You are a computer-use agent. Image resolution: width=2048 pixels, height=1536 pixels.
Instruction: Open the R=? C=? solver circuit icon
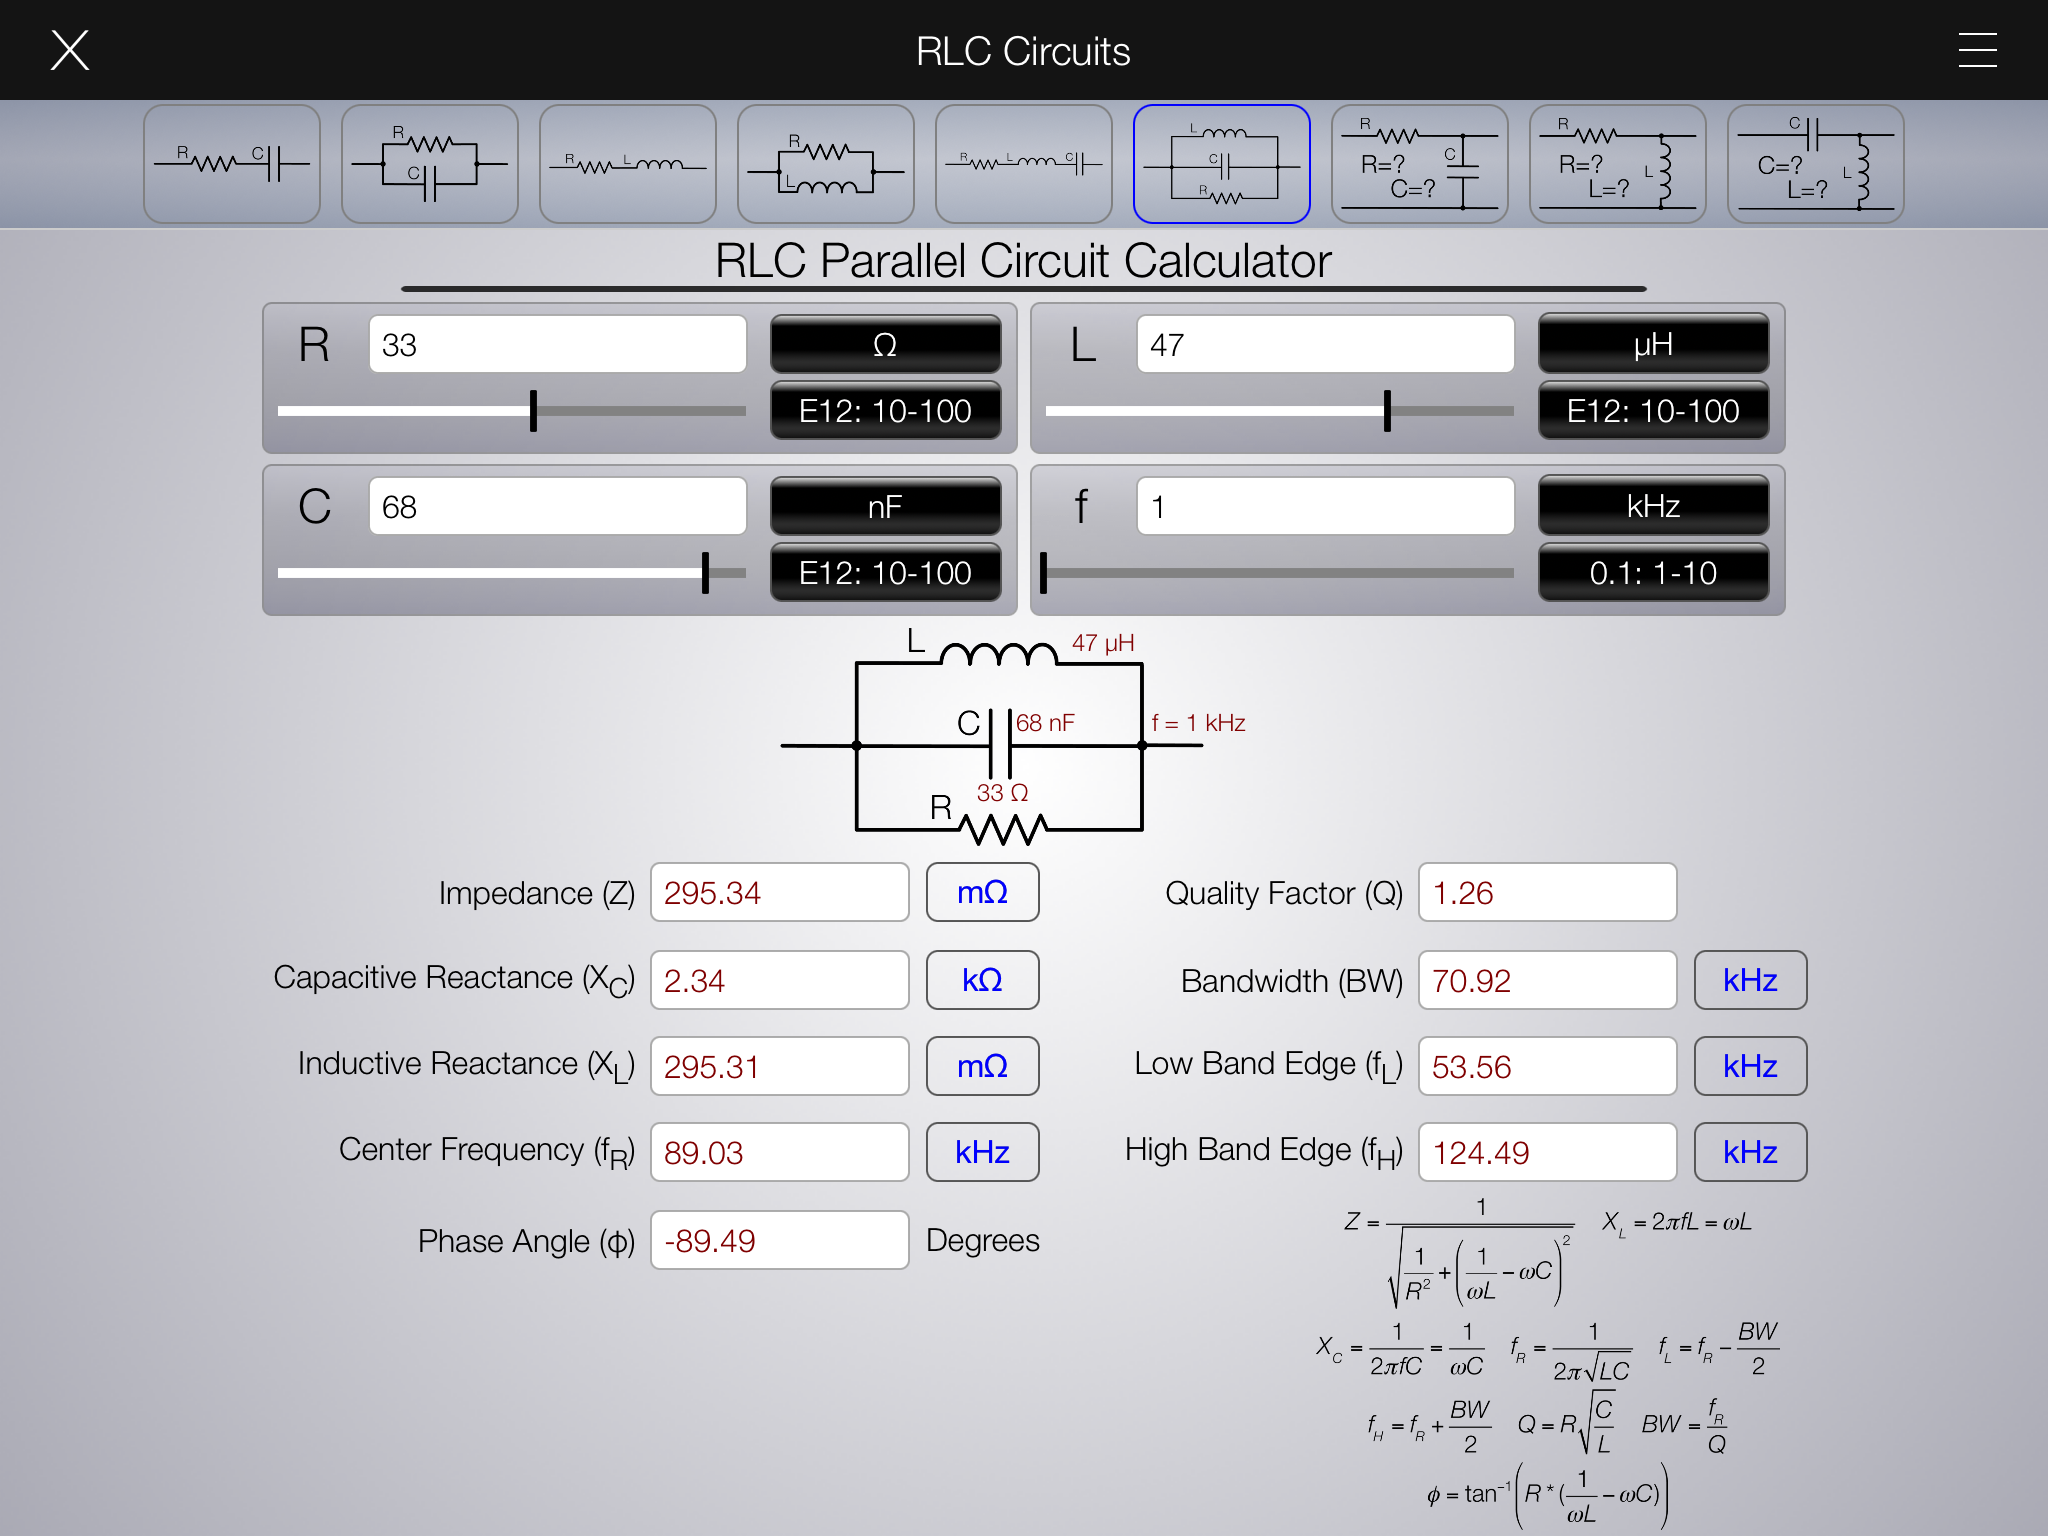coord(1419,164)
